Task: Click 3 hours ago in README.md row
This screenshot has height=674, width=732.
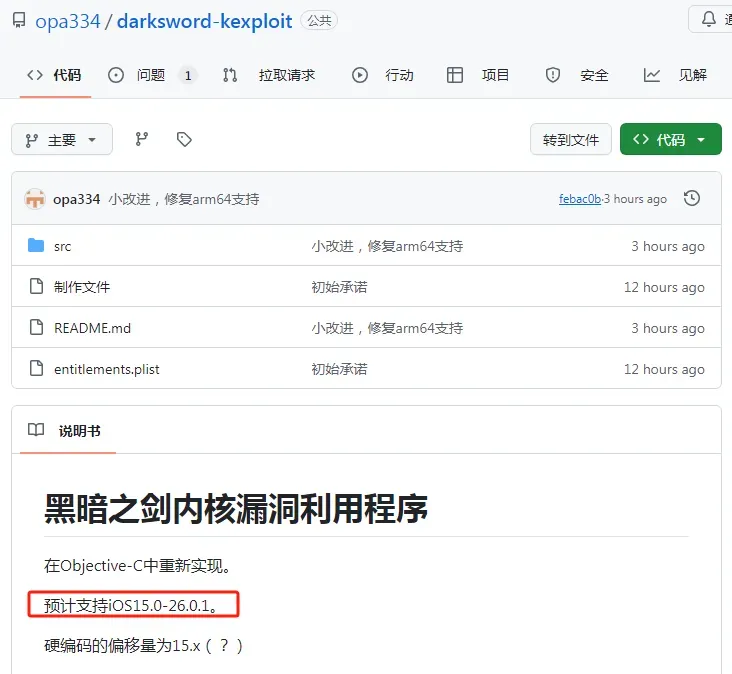Action: [x=668, y=328]
